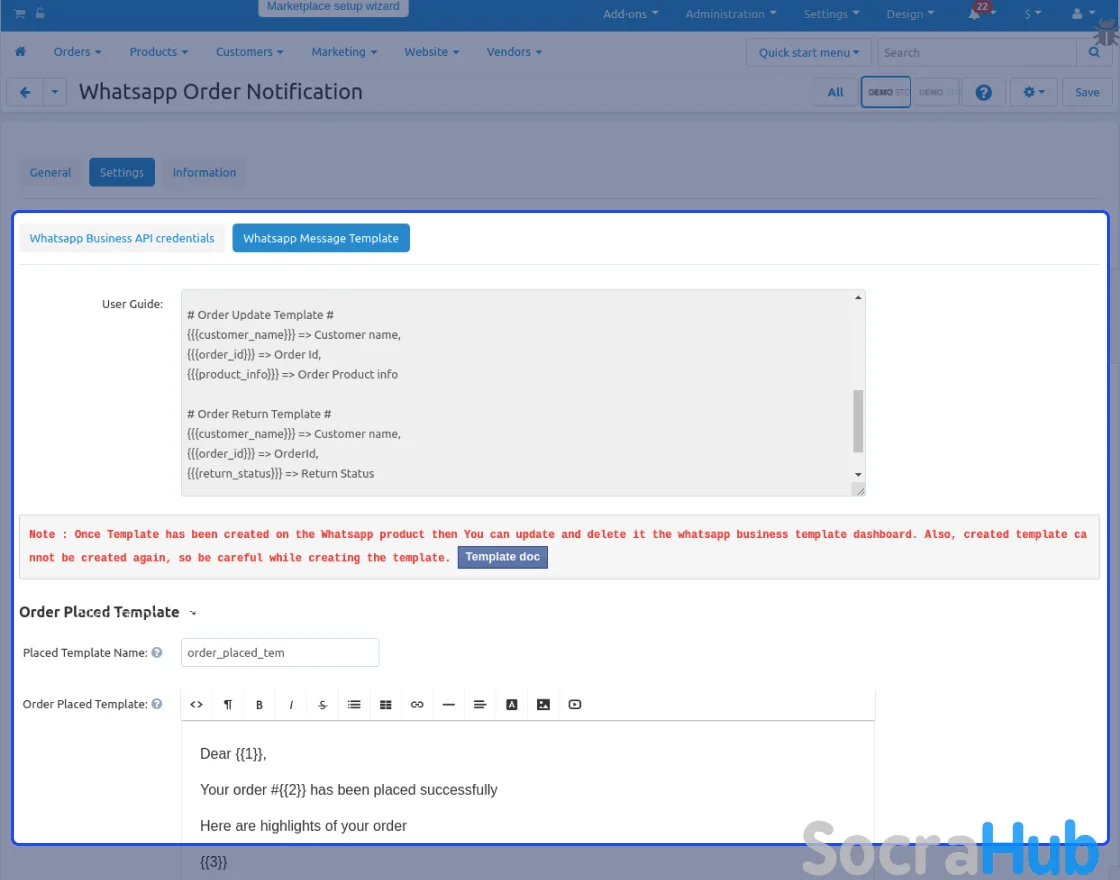Focus the Placed Template Name field
1120x880 pixels.
[x=280, y=652]
